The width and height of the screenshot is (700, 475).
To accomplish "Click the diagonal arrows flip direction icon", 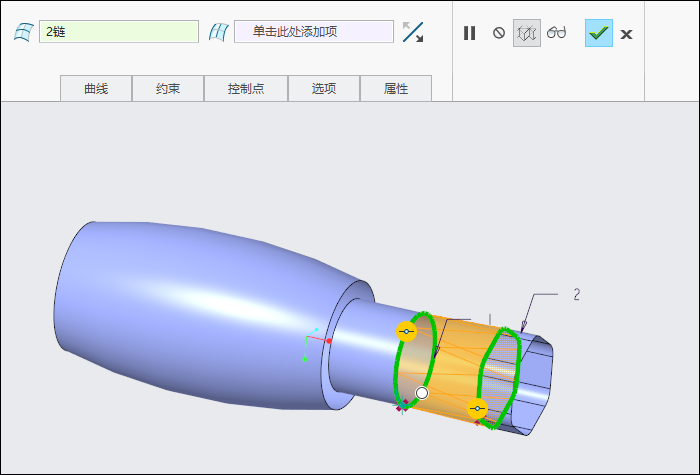I will [x=413, y=32].
